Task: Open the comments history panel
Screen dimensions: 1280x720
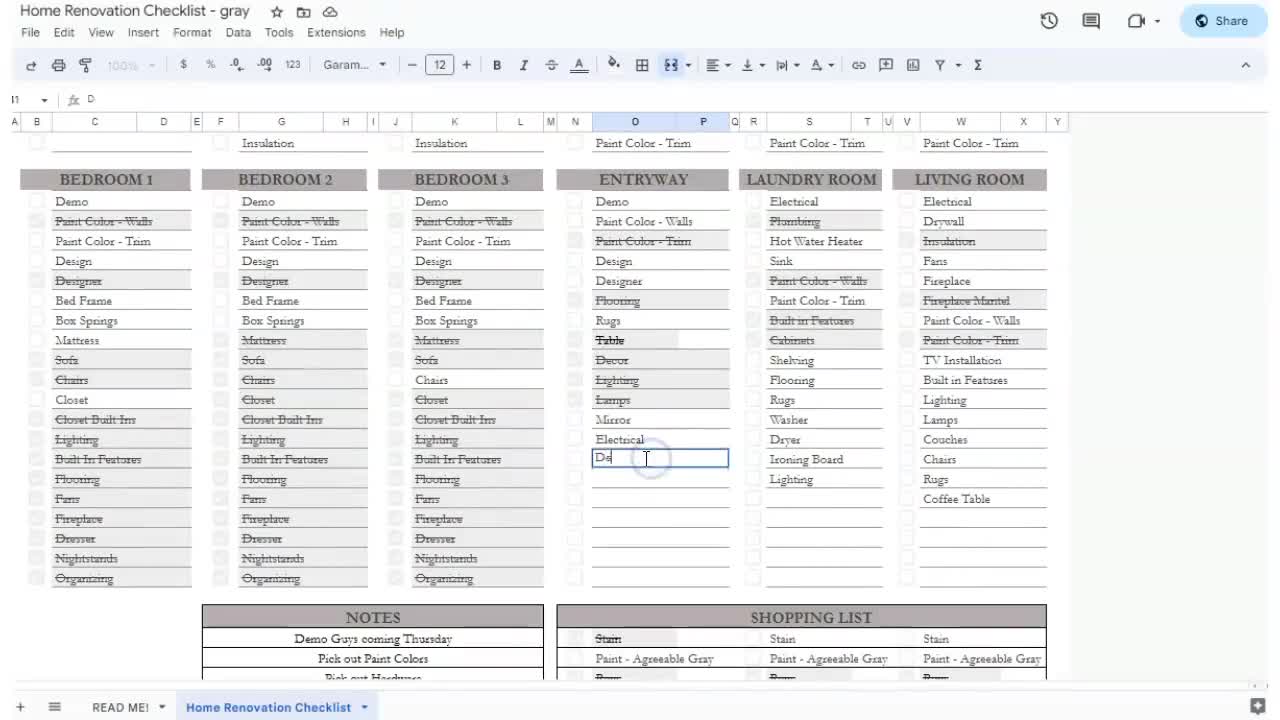Action: [1091, 20]
